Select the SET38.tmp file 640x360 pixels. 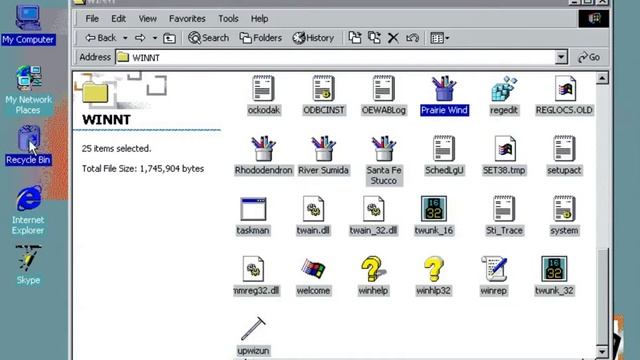click(504, 149)
